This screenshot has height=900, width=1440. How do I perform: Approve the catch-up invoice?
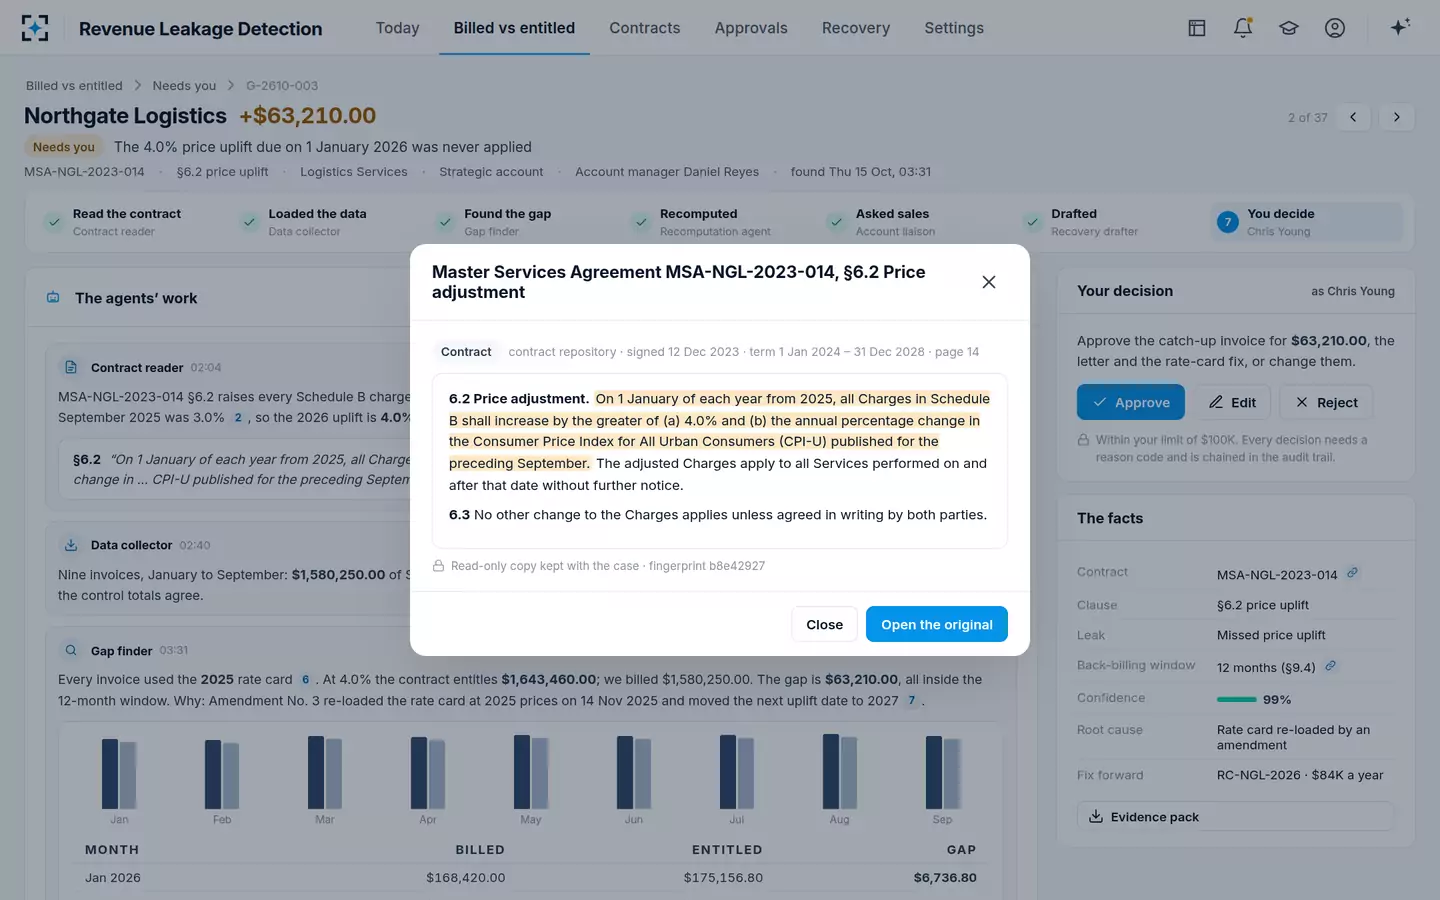pos(1131,402)
